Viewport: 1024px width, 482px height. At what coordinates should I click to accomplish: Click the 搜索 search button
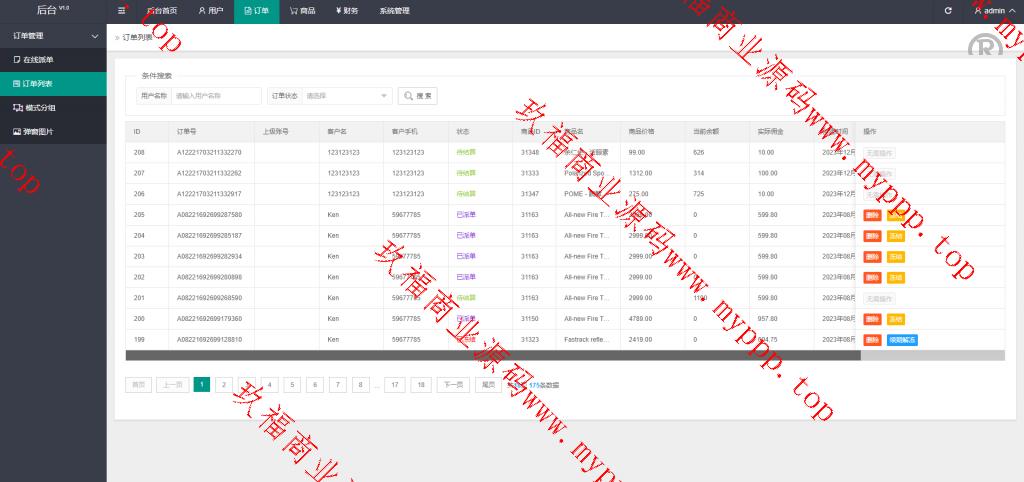[418, 96]
